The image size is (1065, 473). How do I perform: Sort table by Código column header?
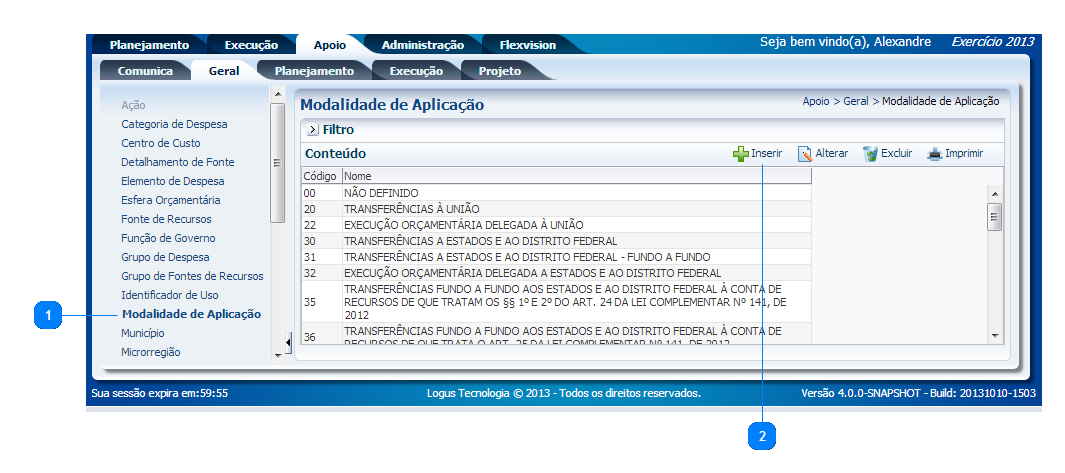coord(320,176)
